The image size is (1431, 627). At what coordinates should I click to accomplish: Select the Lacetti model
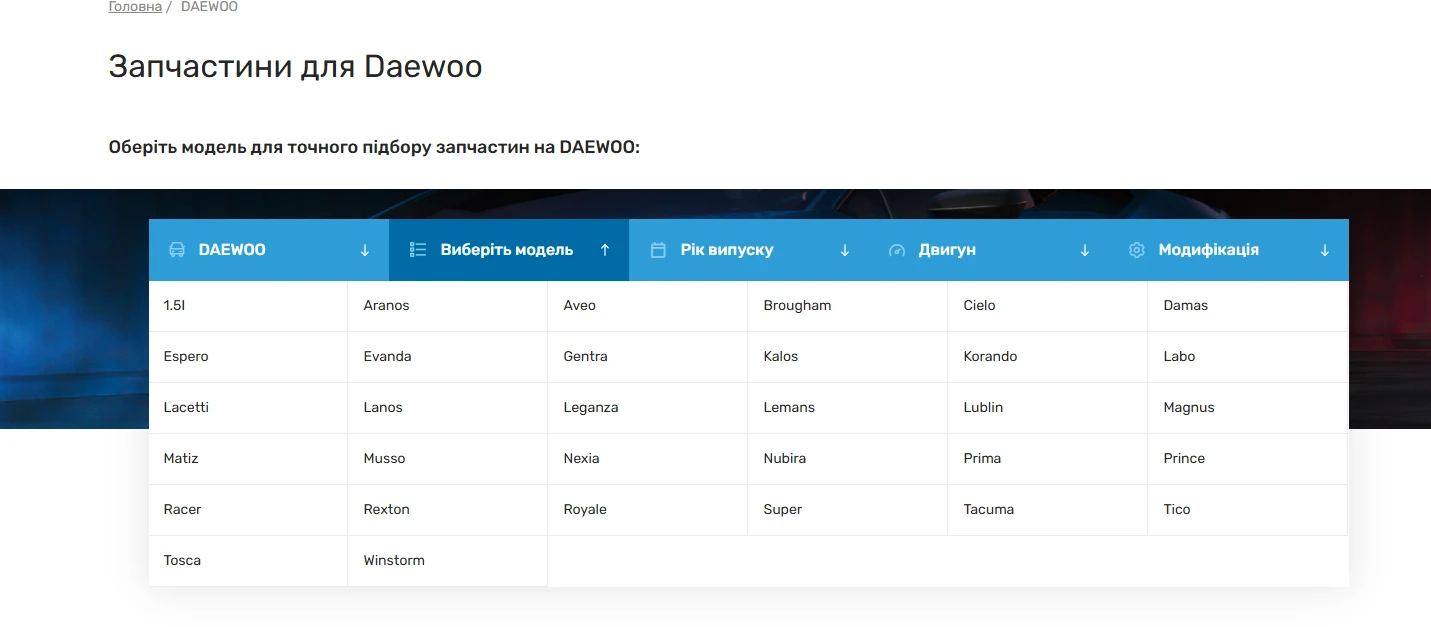248,408
